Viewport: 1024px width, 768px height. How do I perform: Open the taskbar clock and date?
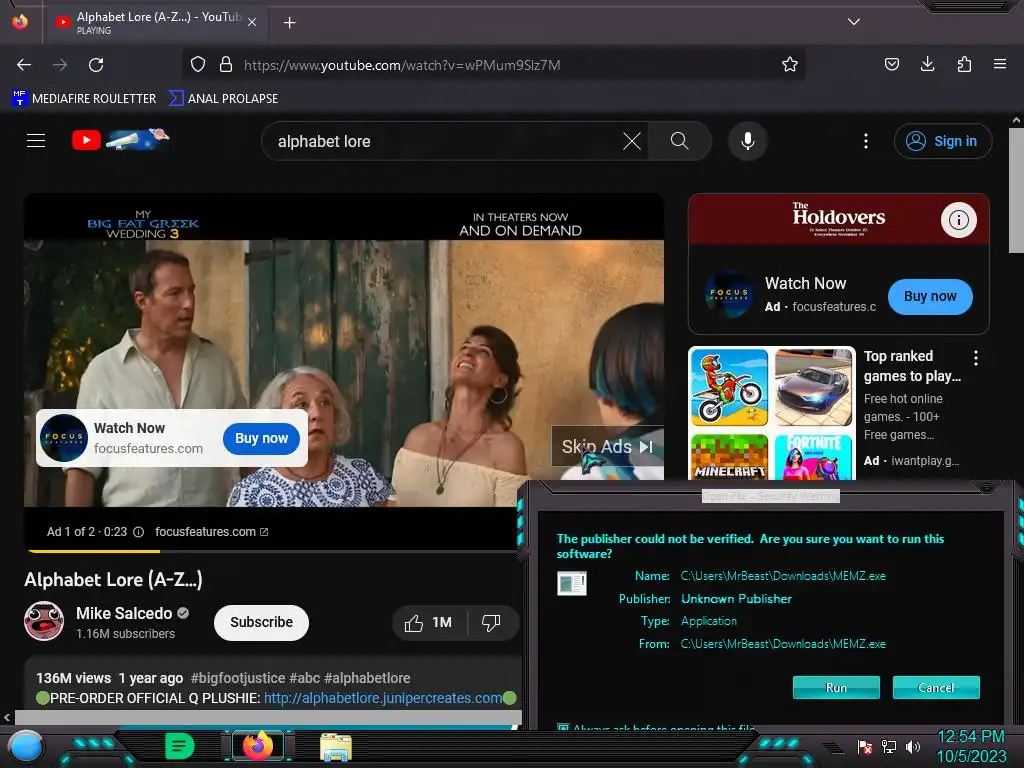(x=971, y=746)
